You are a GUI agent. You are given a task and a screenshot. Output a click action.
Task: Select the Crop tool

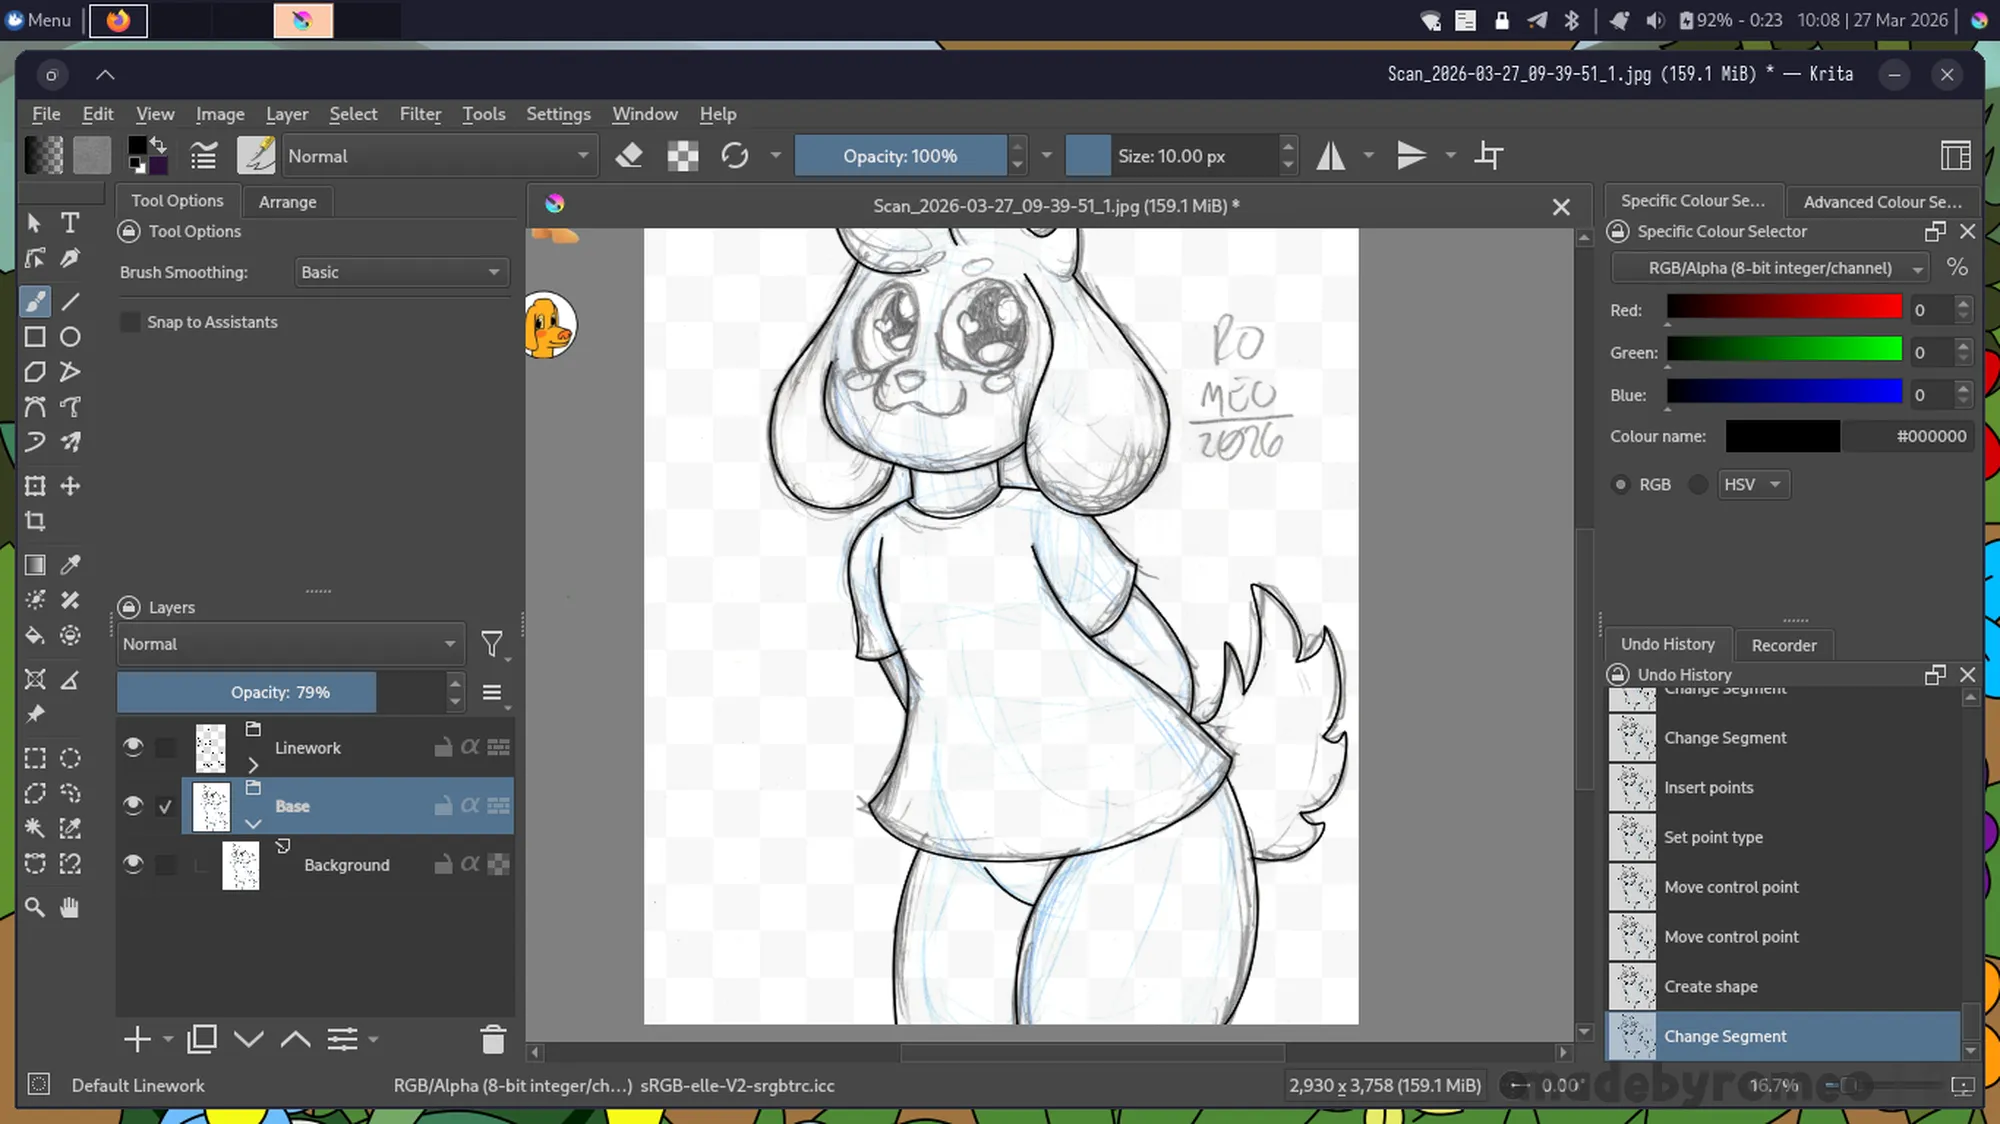(x=35, y=521)
